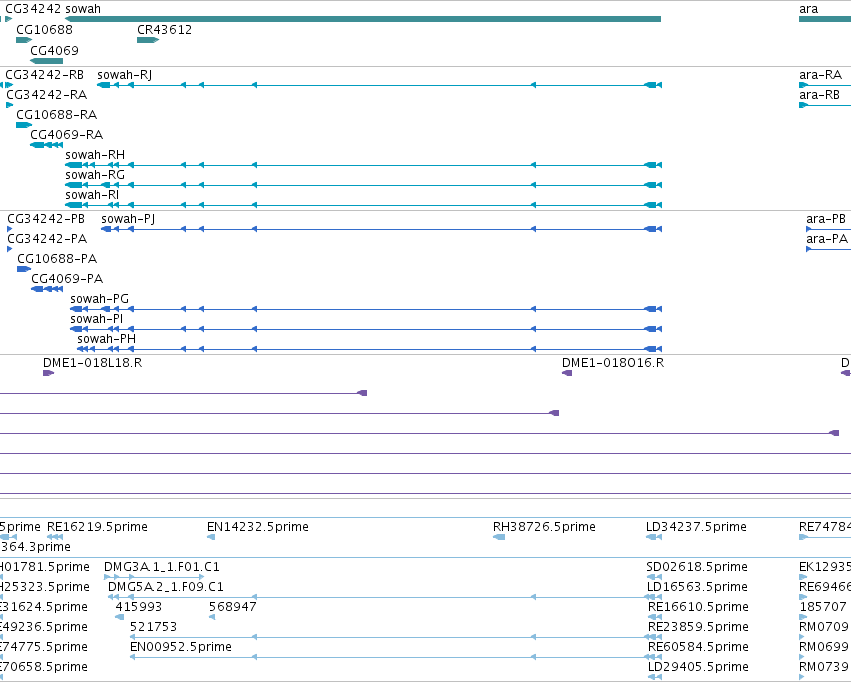Select transcript sowah-RH
Viewport: 851px width, 682px height.
[363, 165]
